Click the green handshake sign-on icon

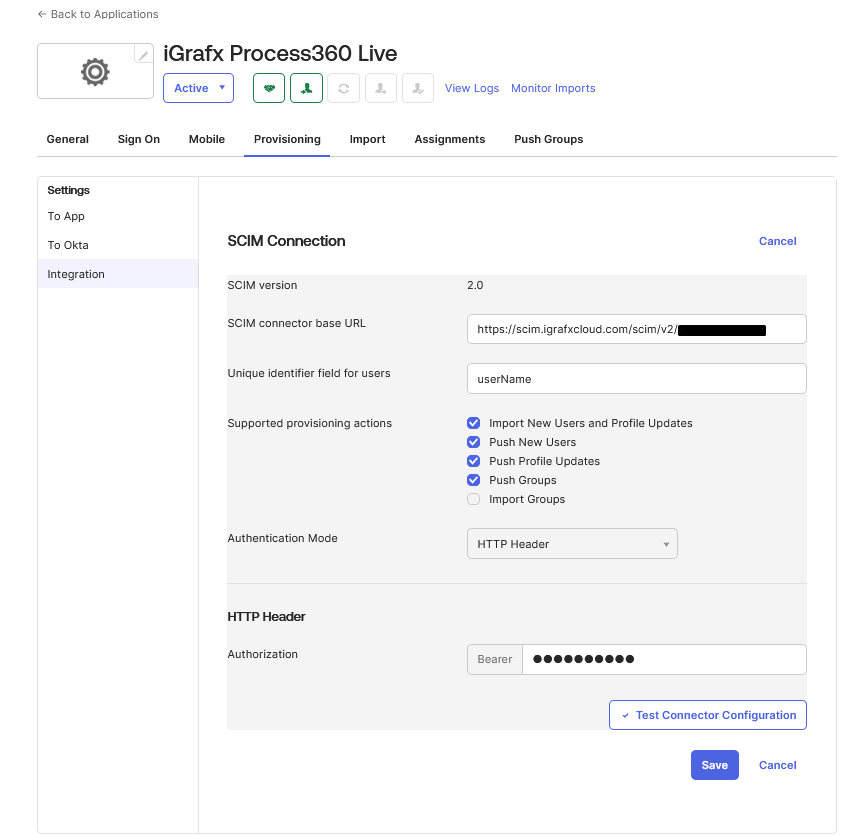pos(269,88)
